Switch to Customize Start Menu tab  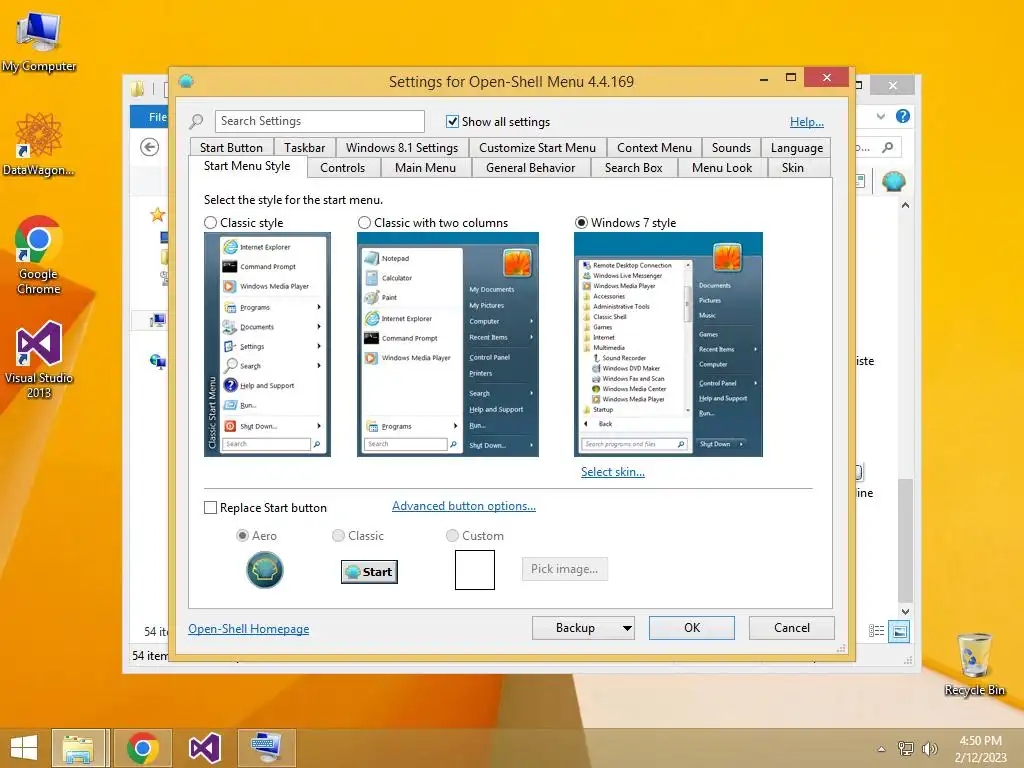pos(537,148)
